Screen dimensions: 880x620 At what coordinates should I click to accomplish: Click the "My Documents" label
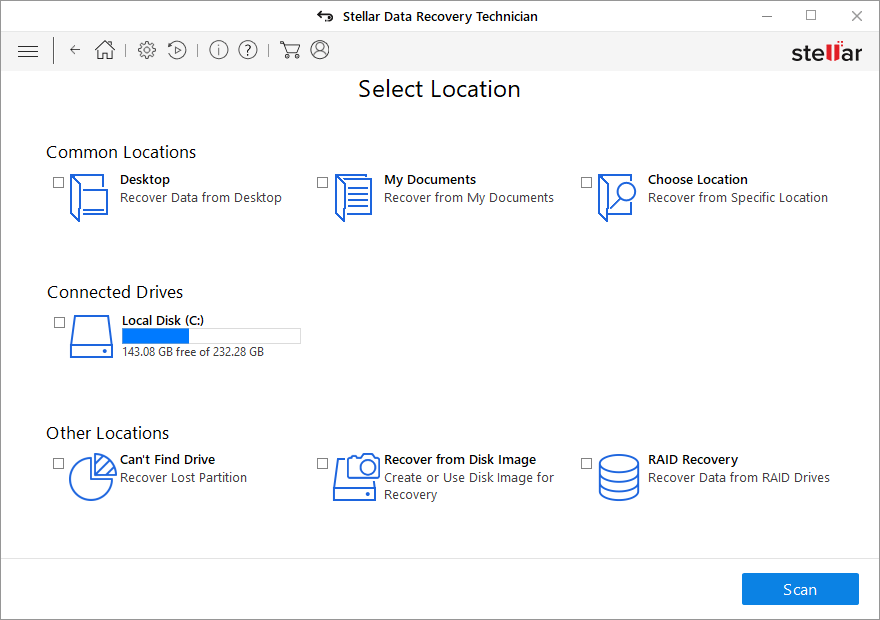pyautogui.click(x=430, y=180)
